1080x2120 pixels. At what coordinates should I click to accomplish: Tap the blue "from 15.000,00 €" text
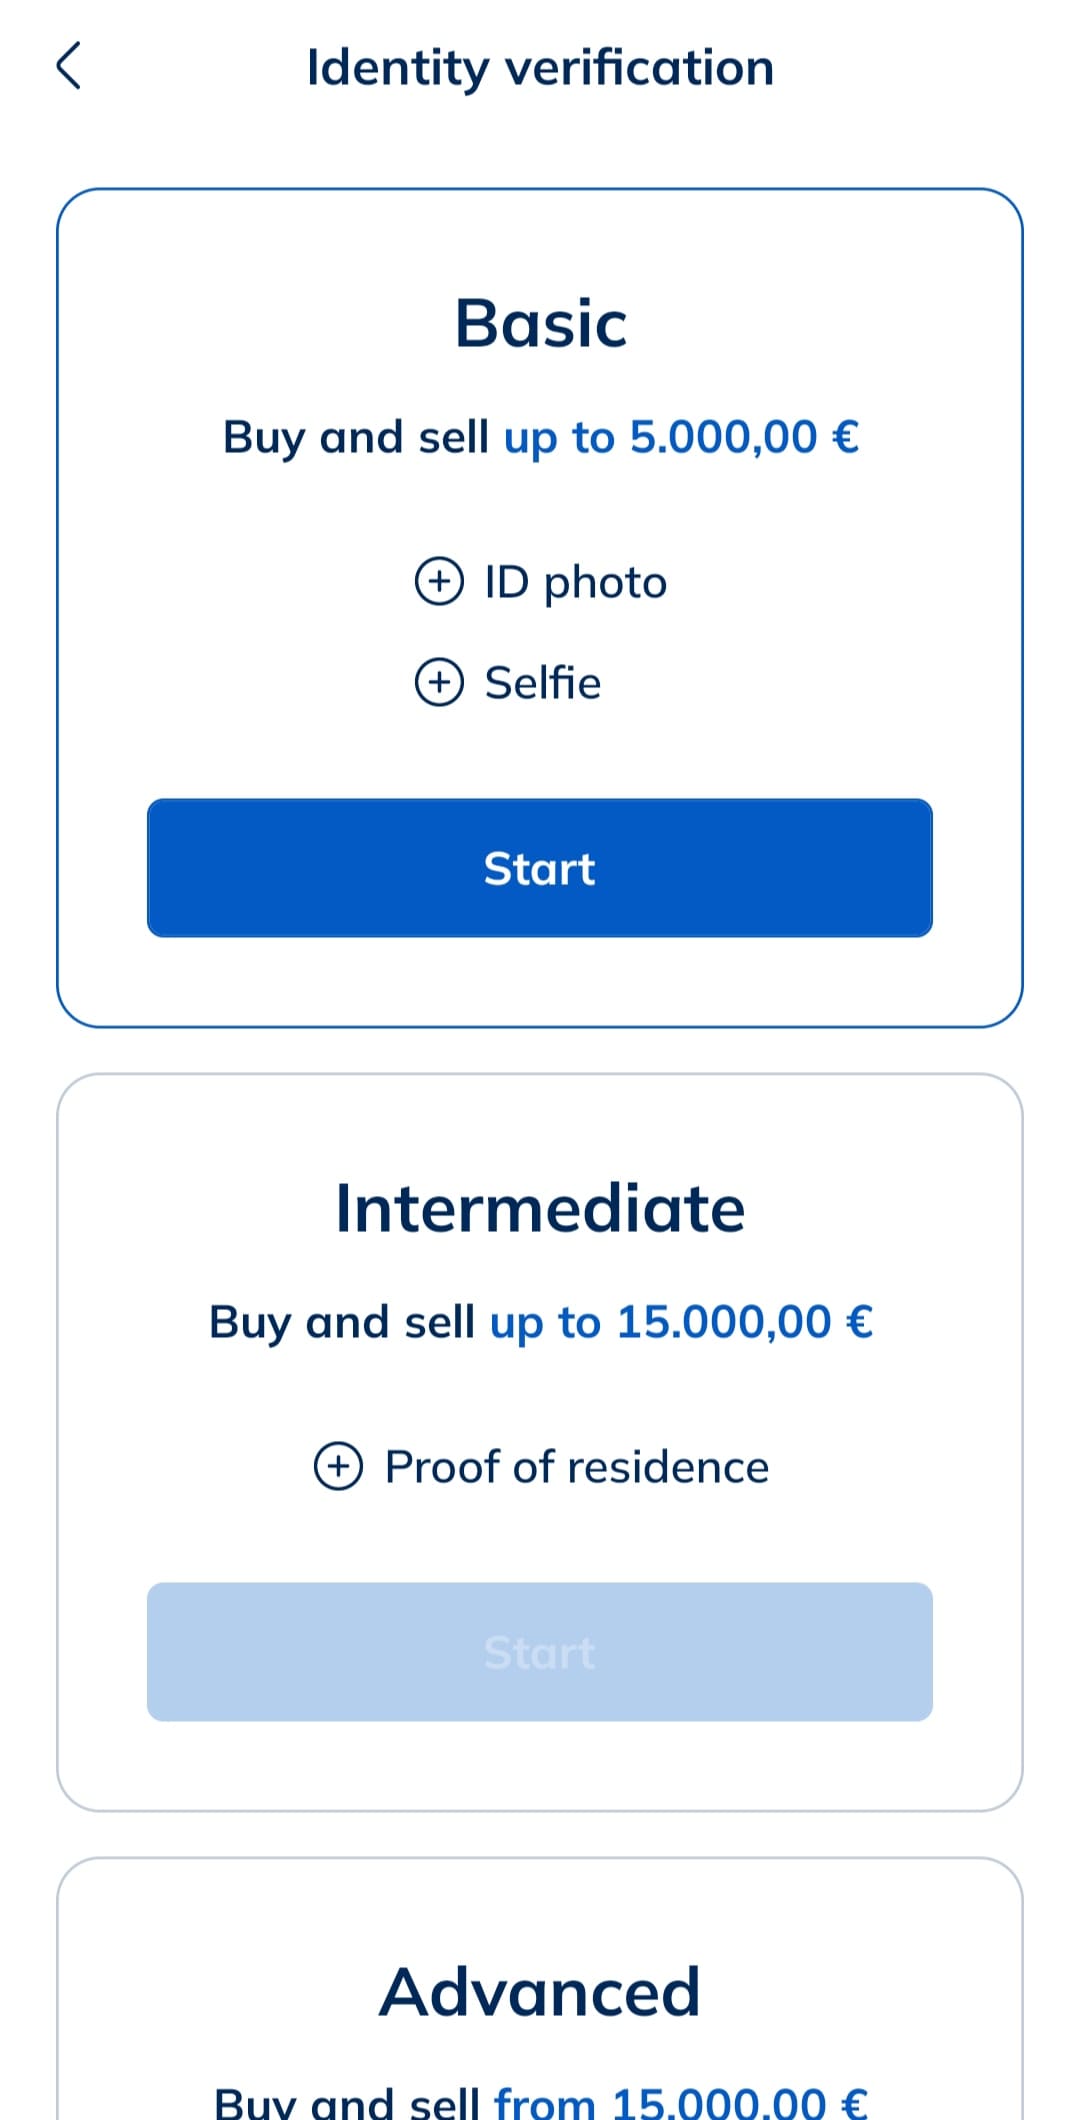coord(681,2102)
